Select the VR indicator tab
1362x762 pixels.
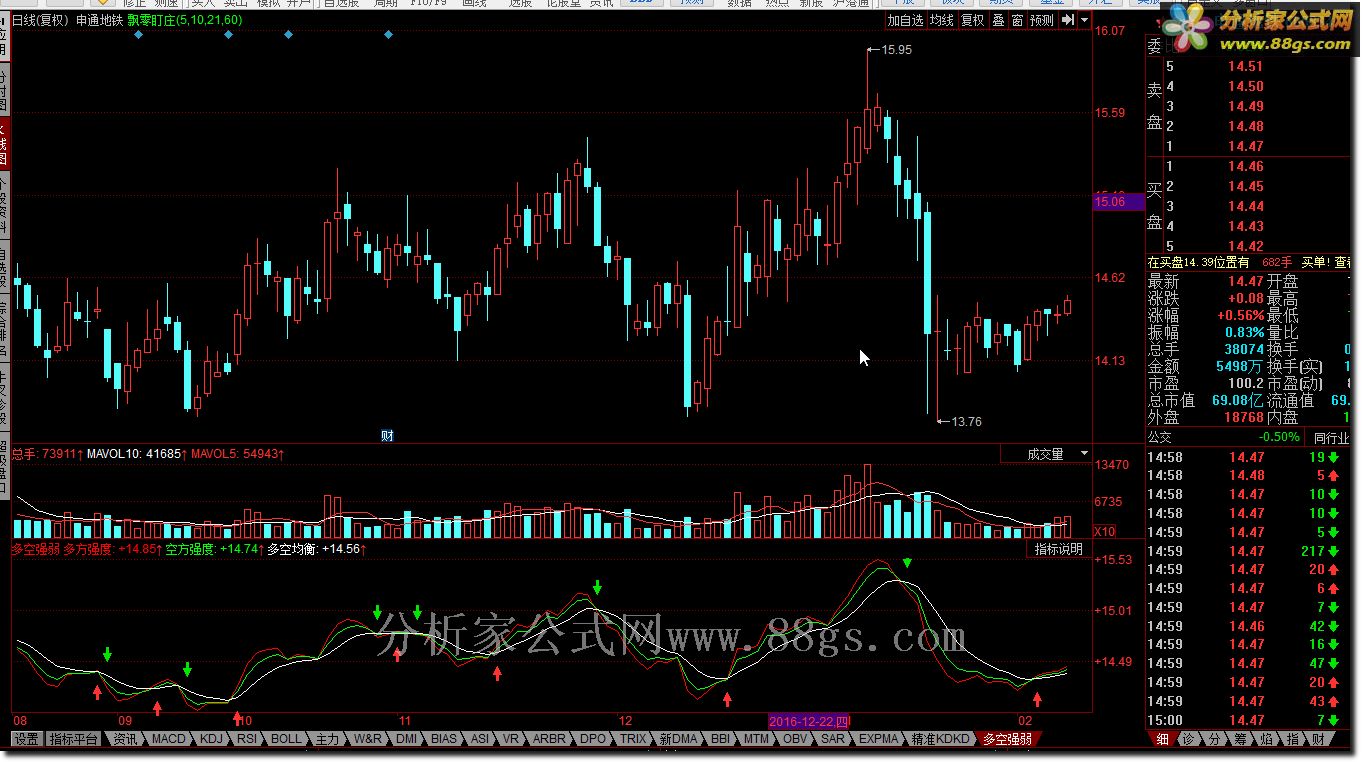point(511,739)
